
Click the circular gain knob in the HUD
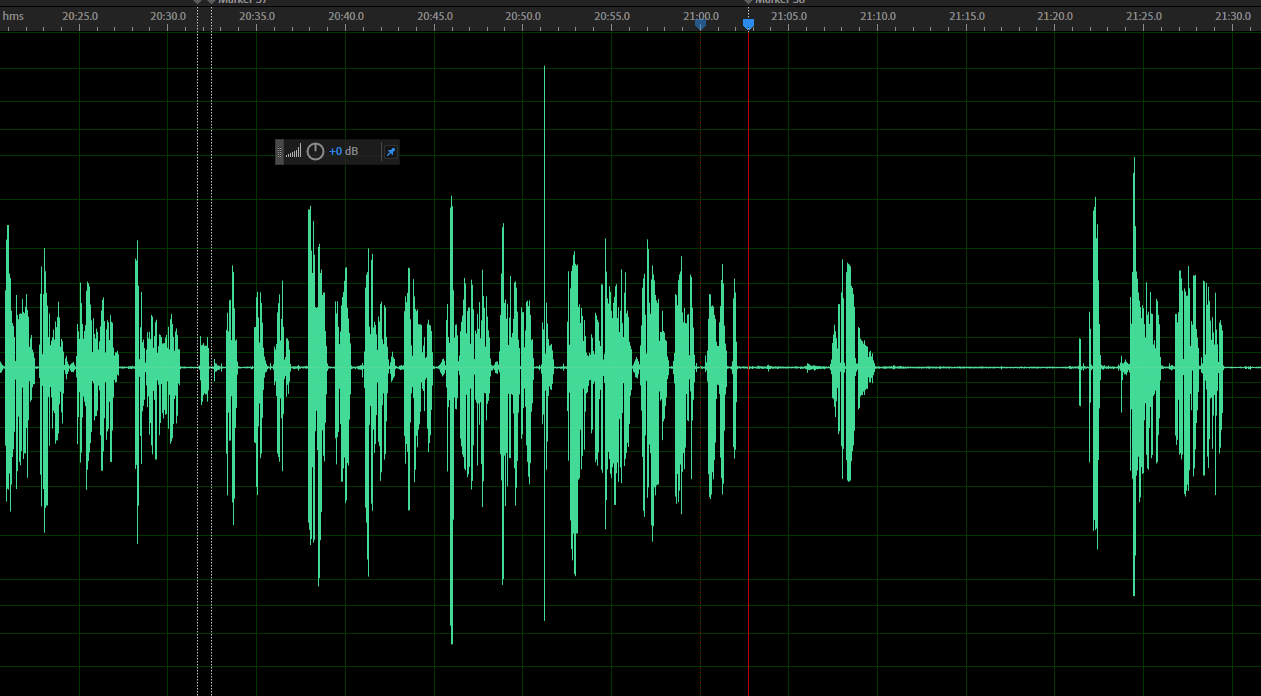[315, 152]
